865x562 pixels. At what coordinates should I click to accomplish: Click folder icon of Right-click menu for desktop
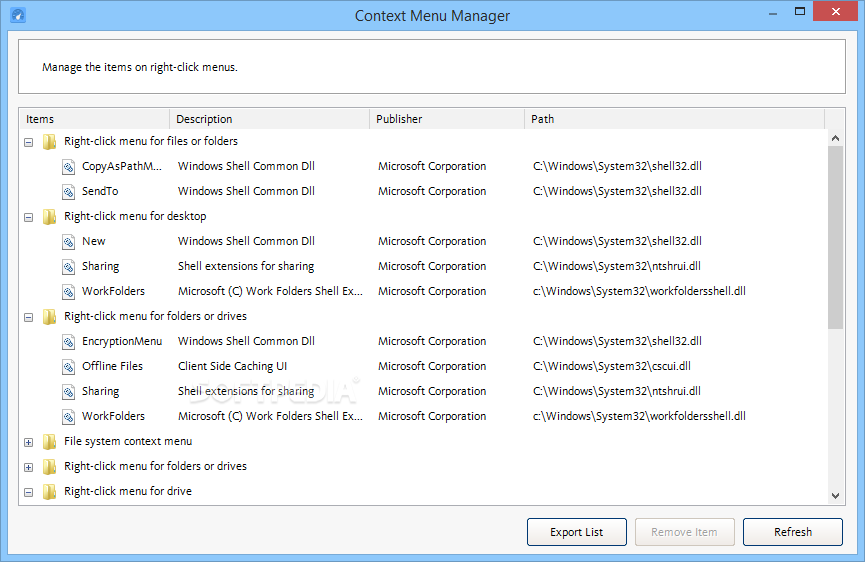tap(50, 217)
